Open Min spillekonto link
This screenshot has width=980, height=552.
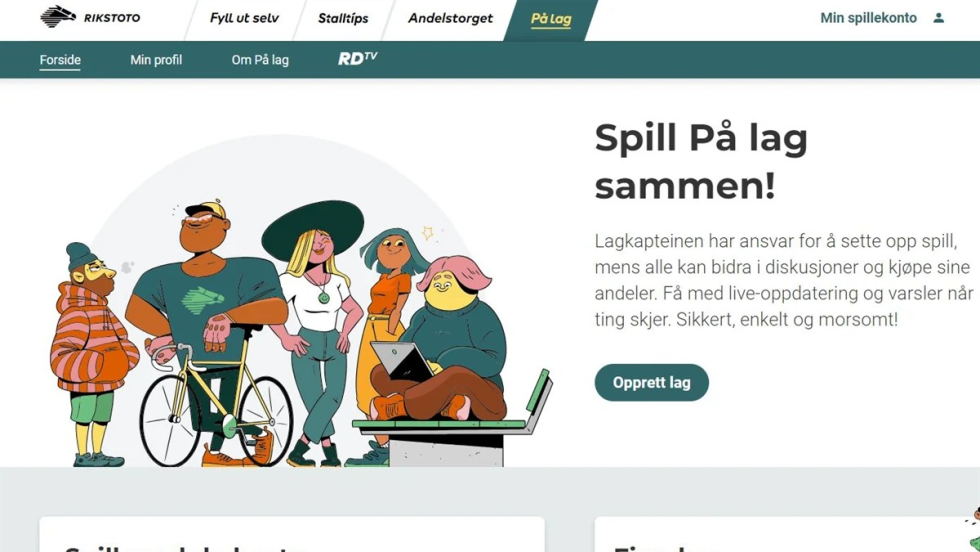pos(868,18)
